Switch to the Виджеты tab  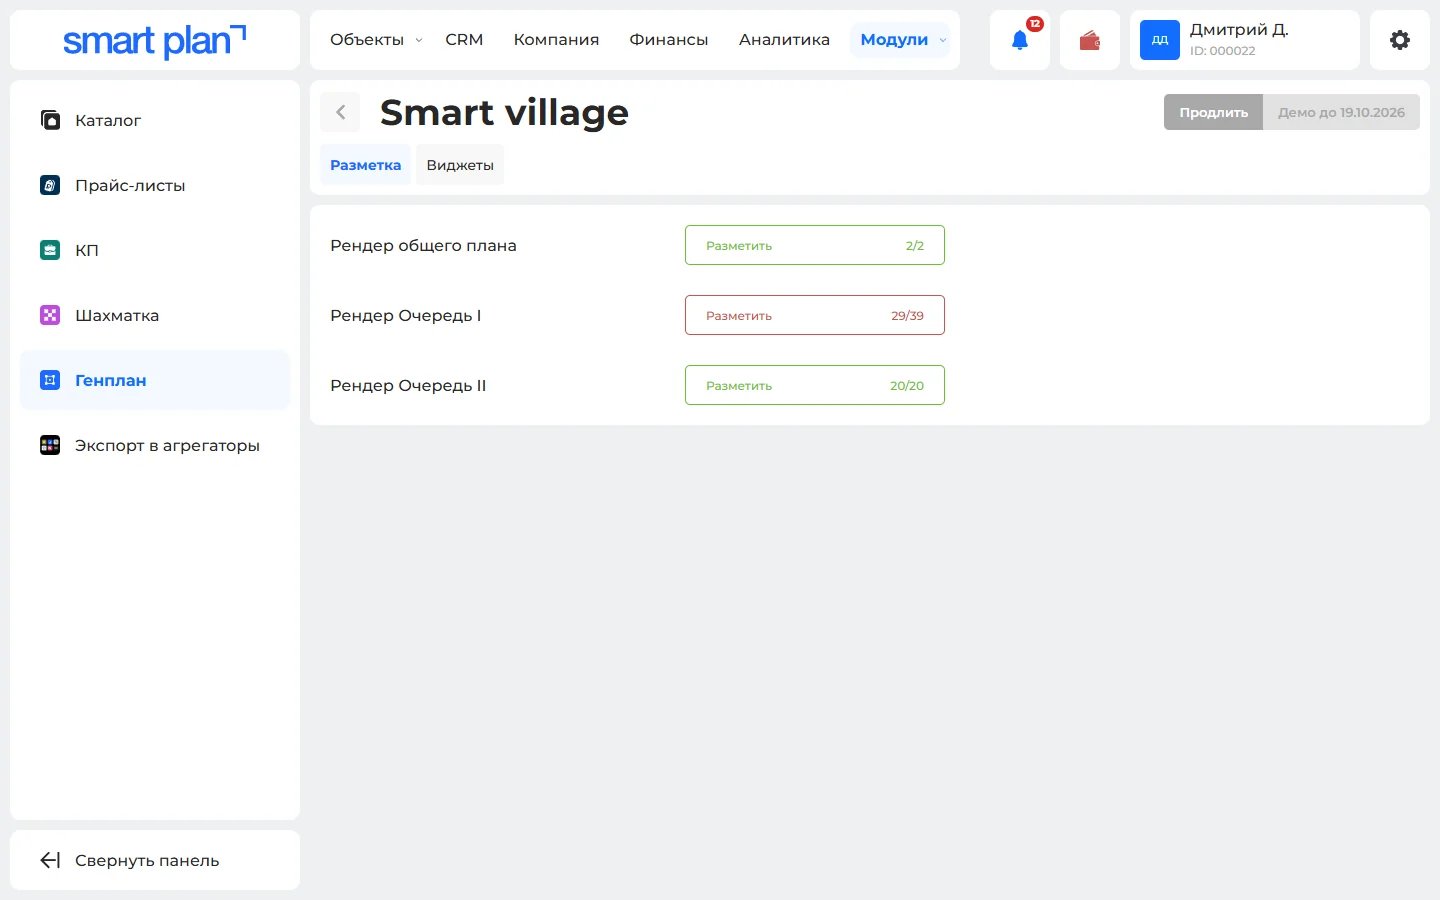tap(460, 165)
